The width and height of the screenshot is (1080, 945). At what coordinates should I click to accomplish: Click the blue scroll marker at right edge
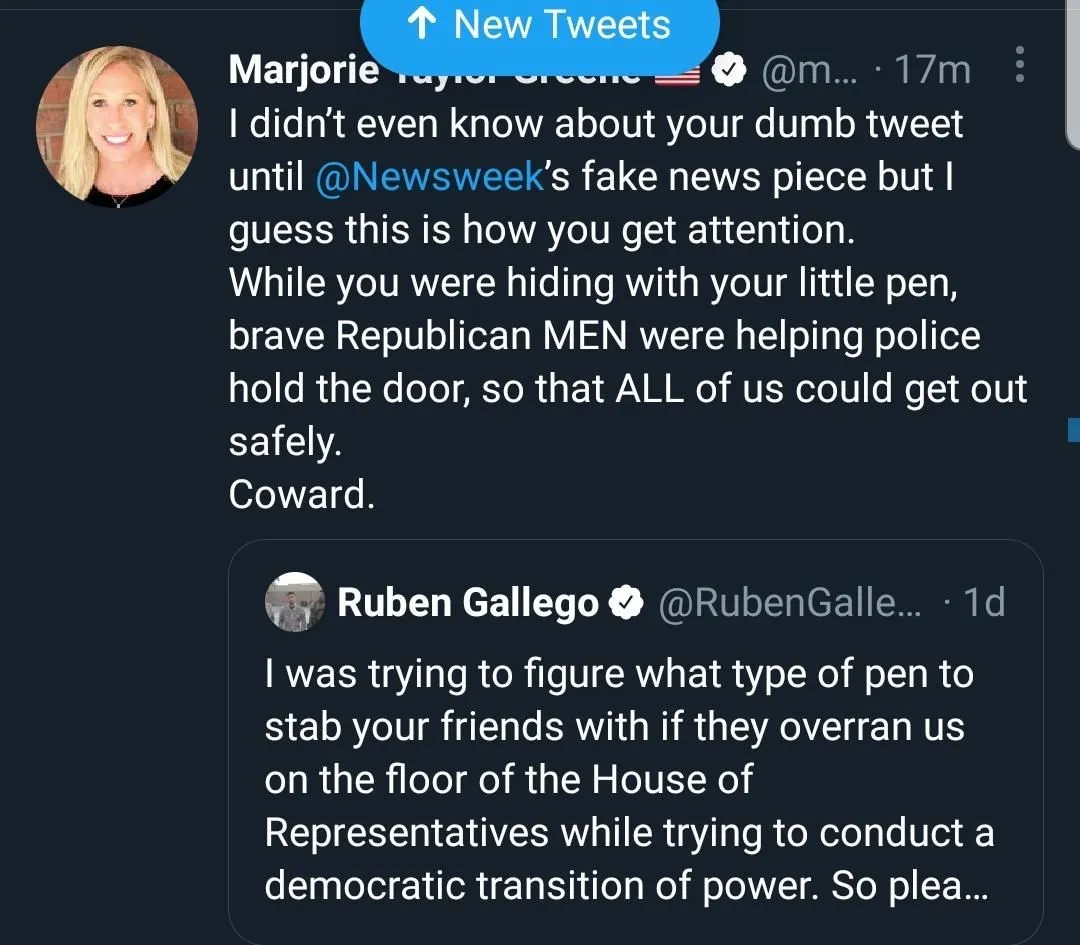pyautogui.click(x=1074, y=430)
